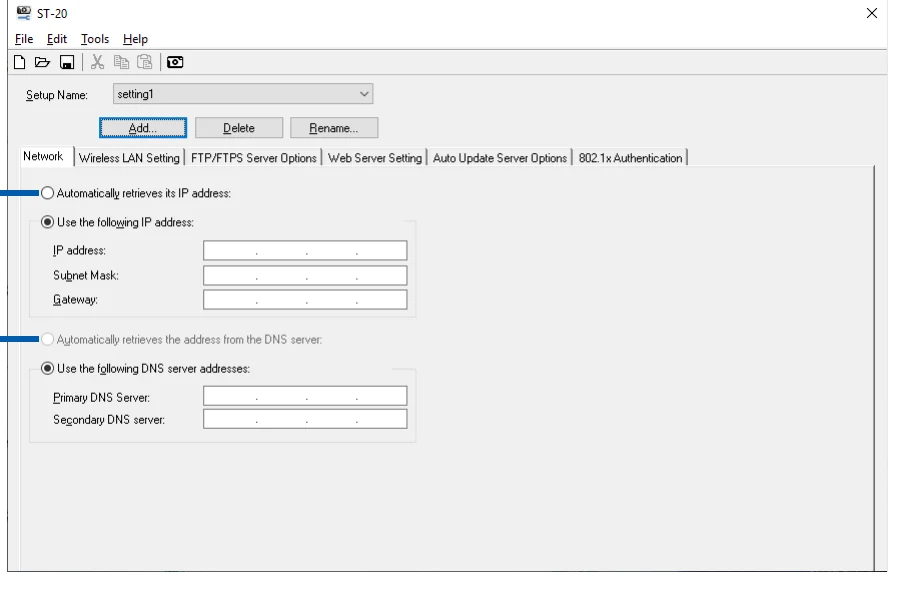Click the New file toolbar icon

click(x=20, y=62)
